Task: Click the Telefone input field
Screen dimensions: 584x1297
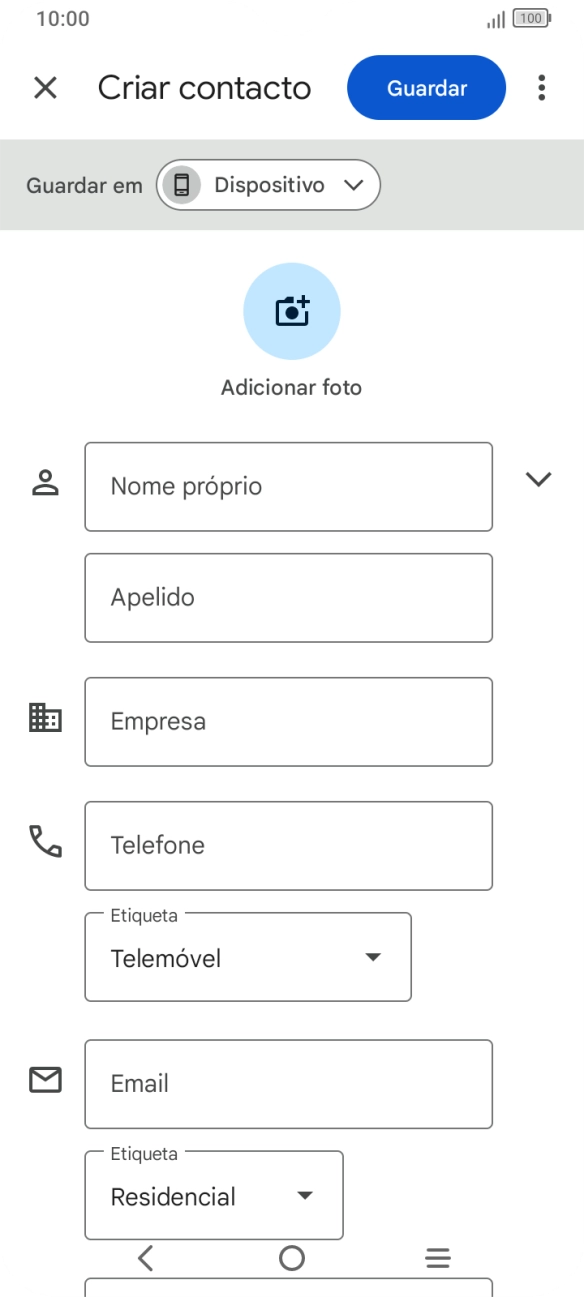Action: [288, 845]
